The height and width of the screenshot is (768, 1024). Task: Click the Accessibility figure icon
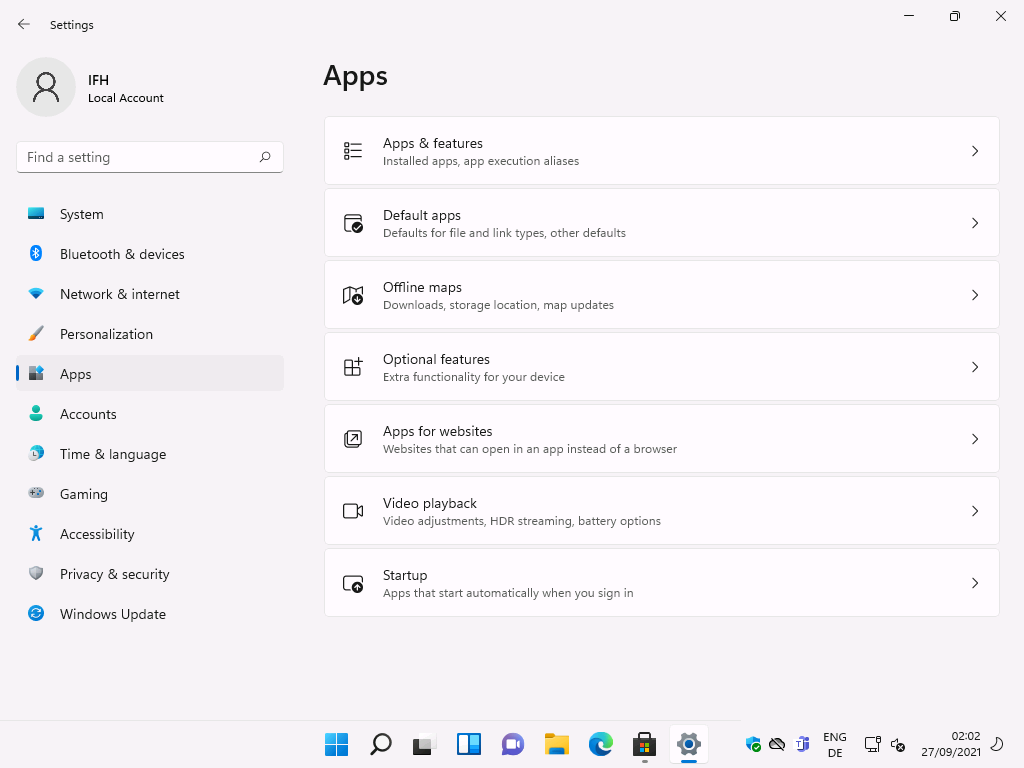coord(36,534)
